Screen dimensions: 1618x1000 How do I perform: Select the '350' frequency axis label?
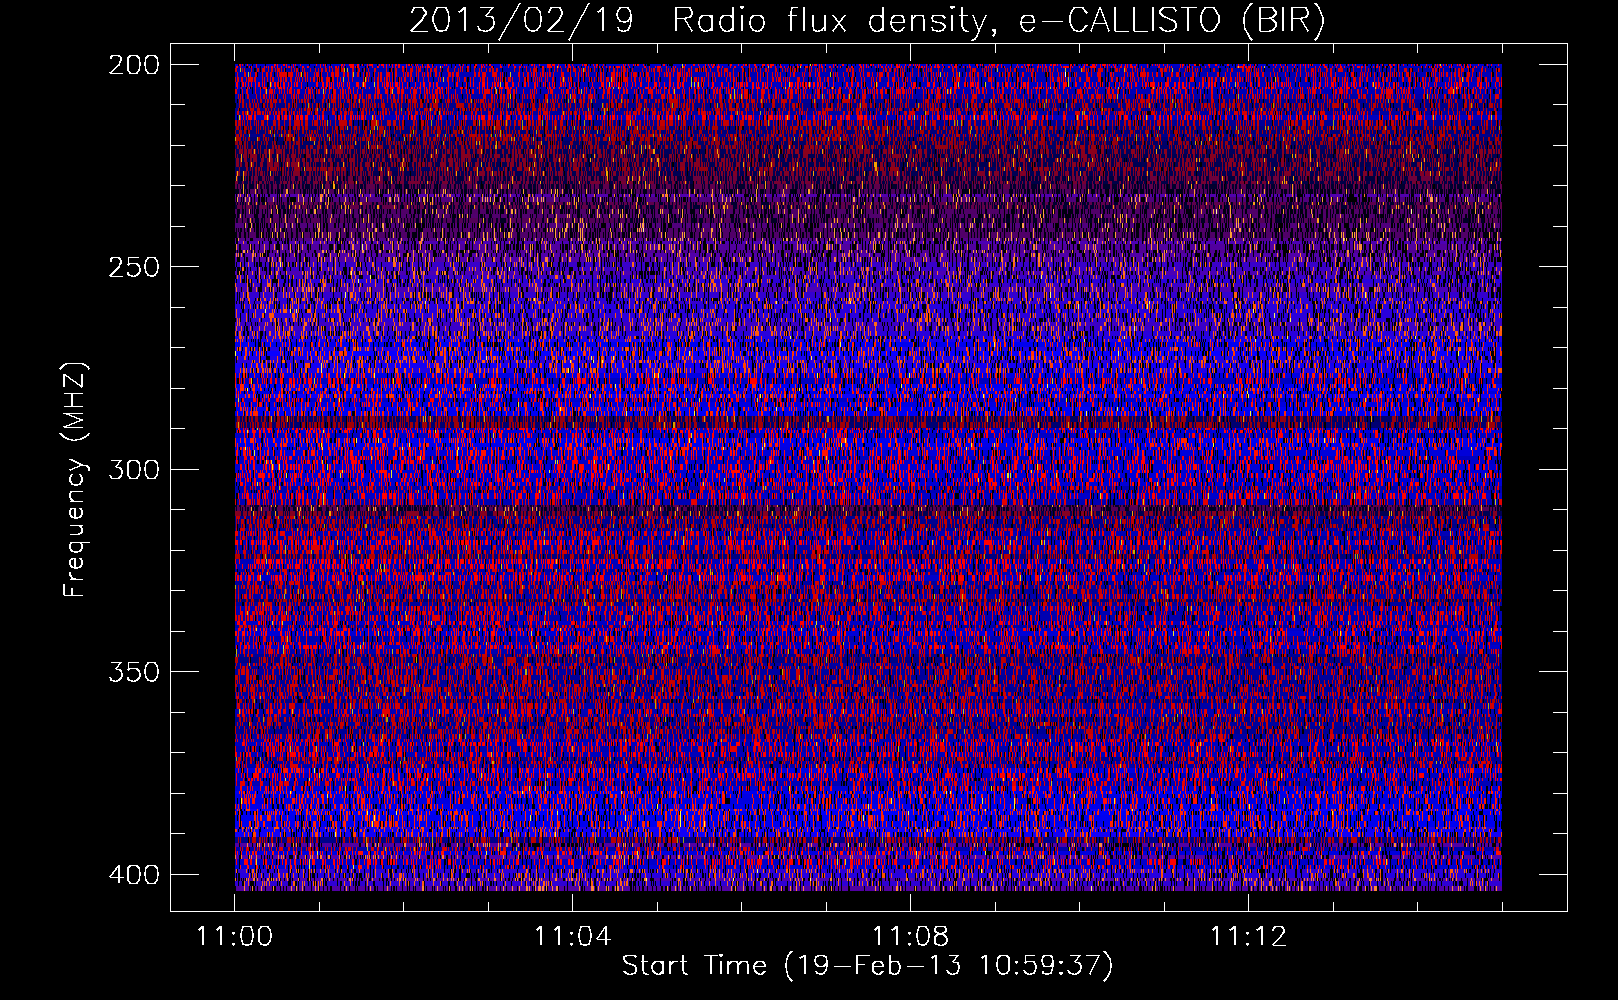(x=133, y=671)
